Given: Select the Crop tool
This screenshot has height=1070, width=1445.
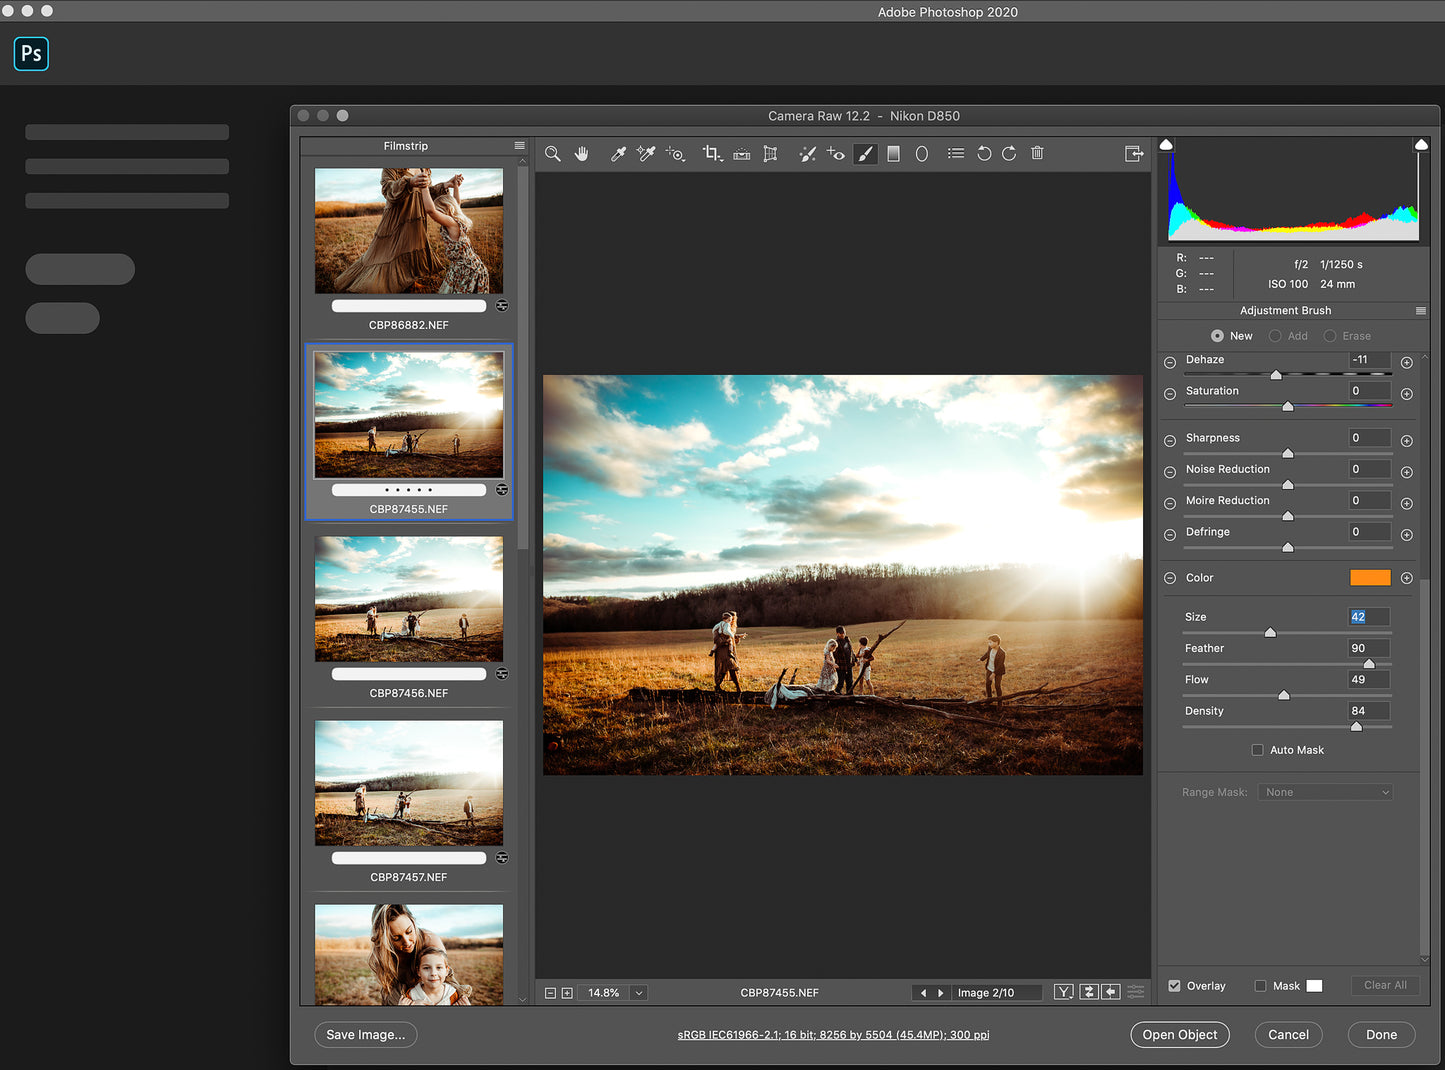Looking at the screenshot, I should coord(712,153).
